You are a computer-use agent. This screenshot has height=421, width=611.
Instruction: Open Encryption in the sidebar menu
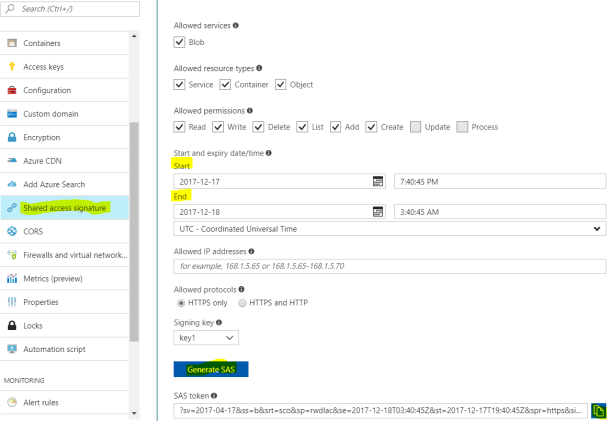65,137
